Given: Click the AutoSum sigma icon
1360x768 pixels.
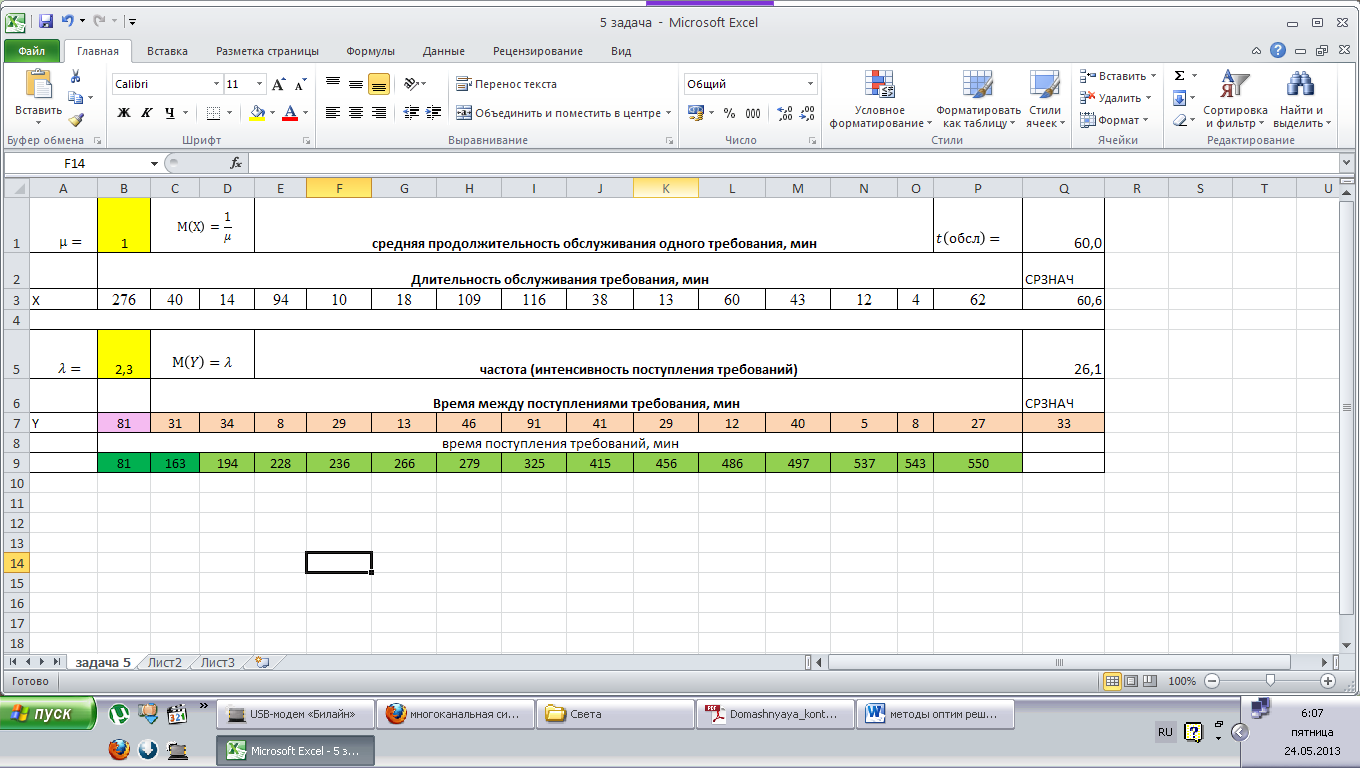Looking at the screenshot, I should (1179, 76).
